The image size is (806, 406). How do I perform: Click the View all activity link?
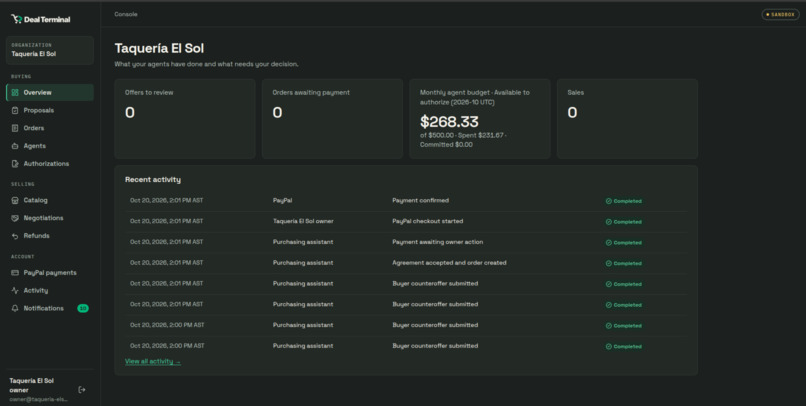(153, 362)
